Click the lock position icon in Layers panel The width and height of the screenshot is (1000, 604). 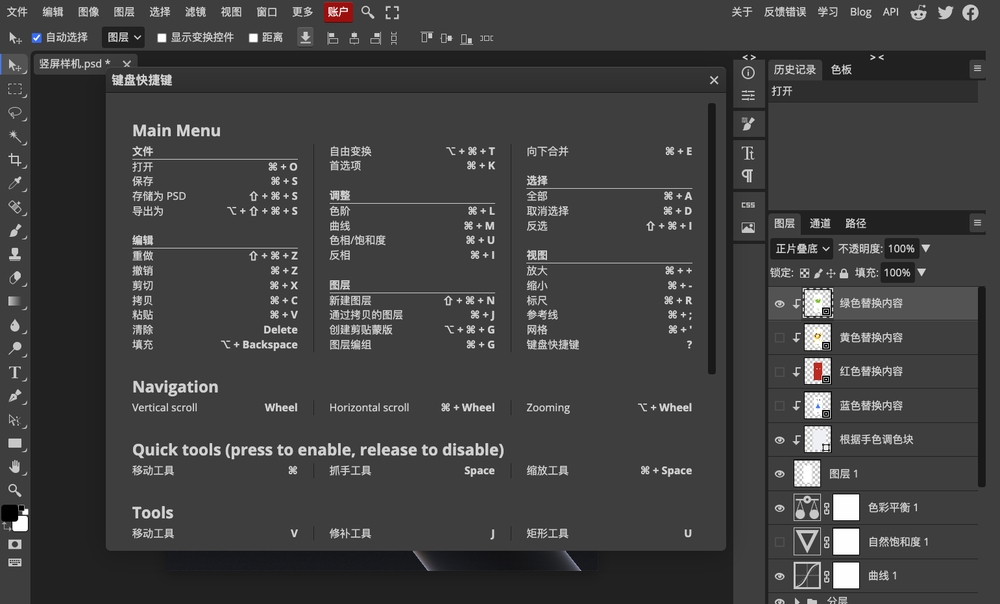point(830,273)
